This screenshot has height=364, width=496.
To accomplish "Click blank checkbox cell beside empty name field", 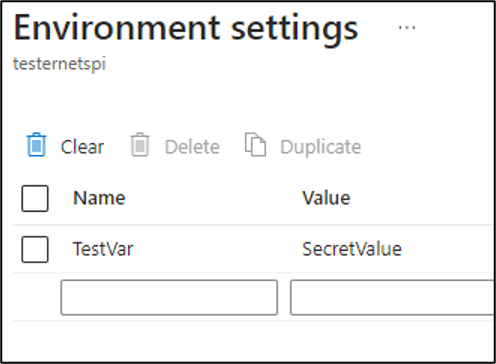I will 35,297.
